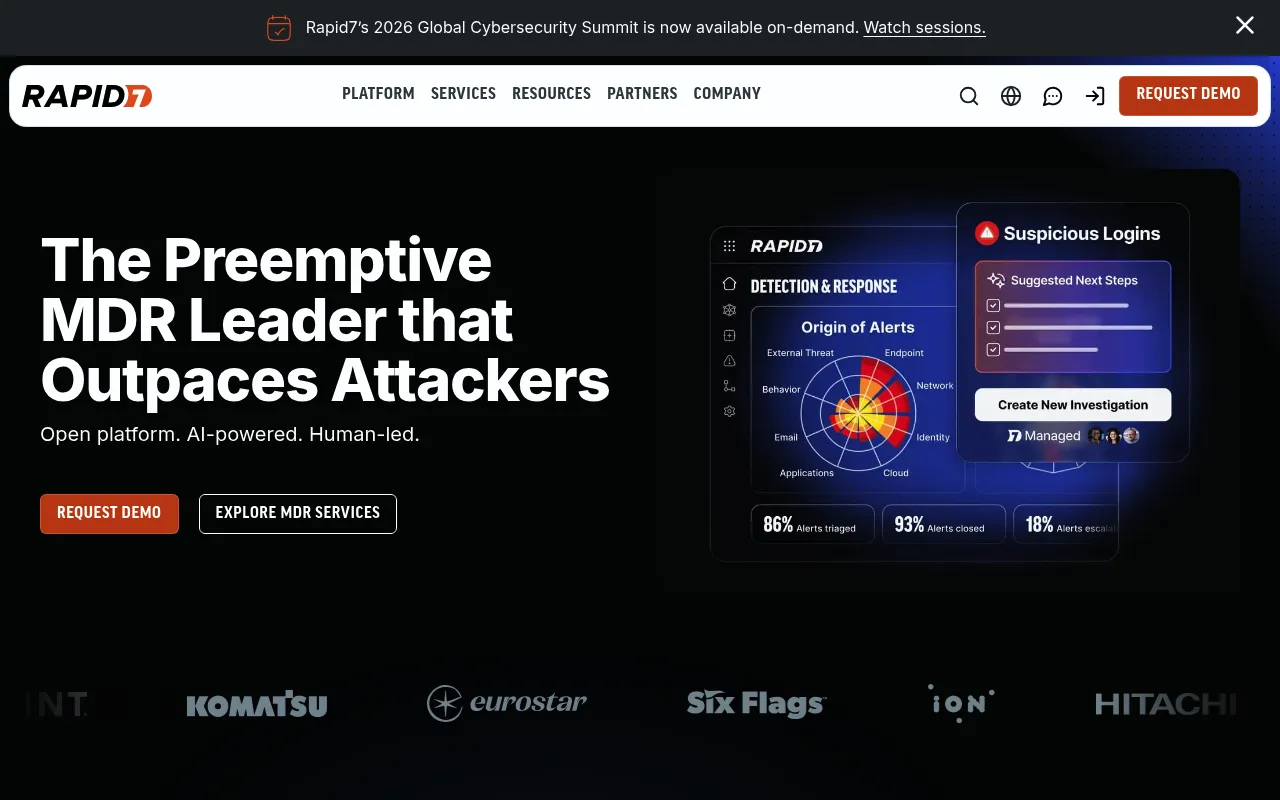Follow the Watch sessions link
Screen dimensions: 1280x800
point(925,28)
